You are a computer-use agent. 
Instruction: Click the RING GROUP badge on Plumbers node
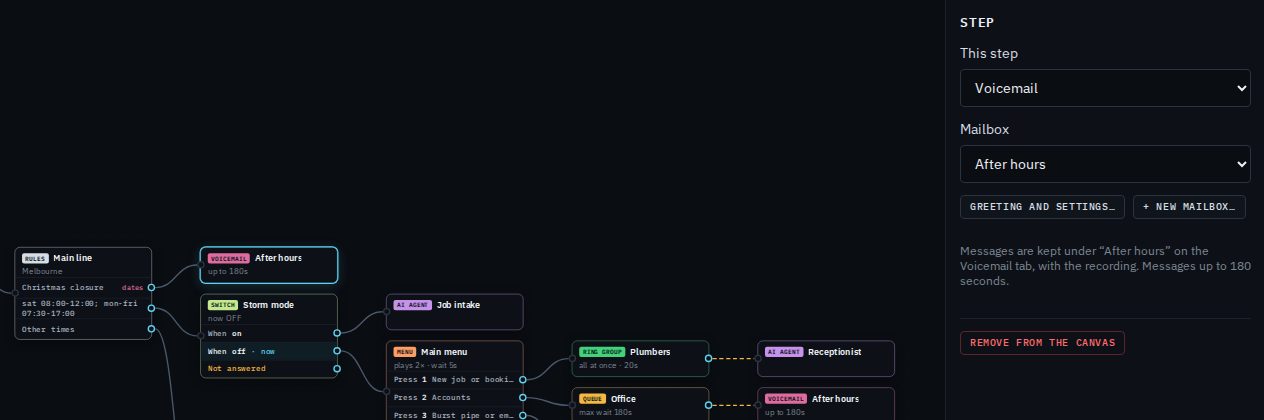pyautogui.click(x=603, y=352)
